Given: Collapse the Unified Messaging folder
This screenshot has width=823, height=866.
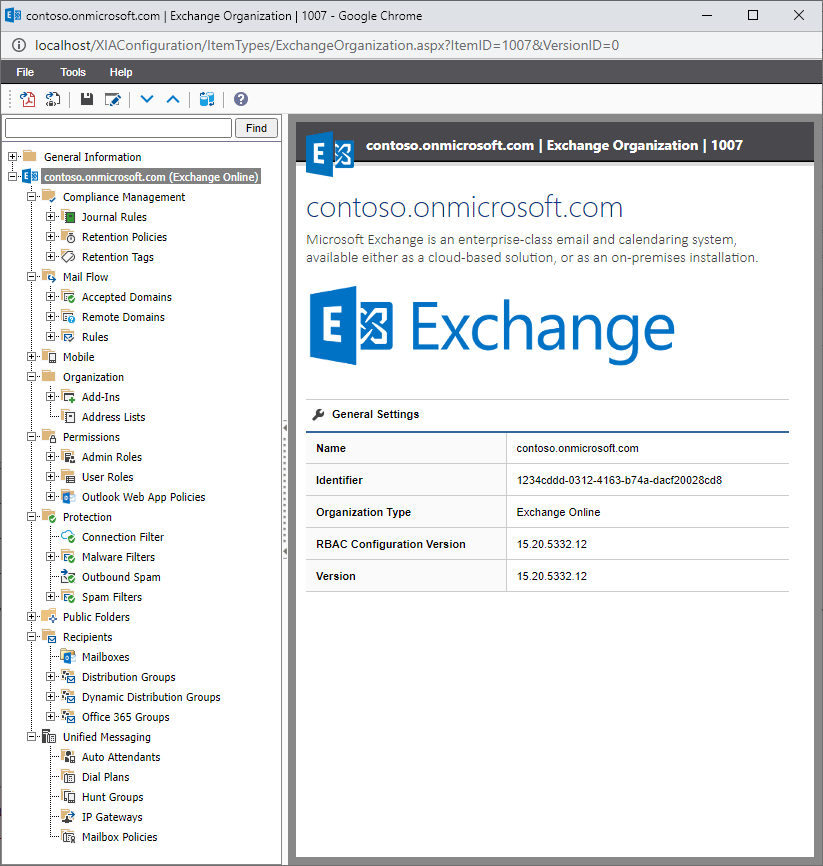Looking at the screenshot, I should [31, 737].
